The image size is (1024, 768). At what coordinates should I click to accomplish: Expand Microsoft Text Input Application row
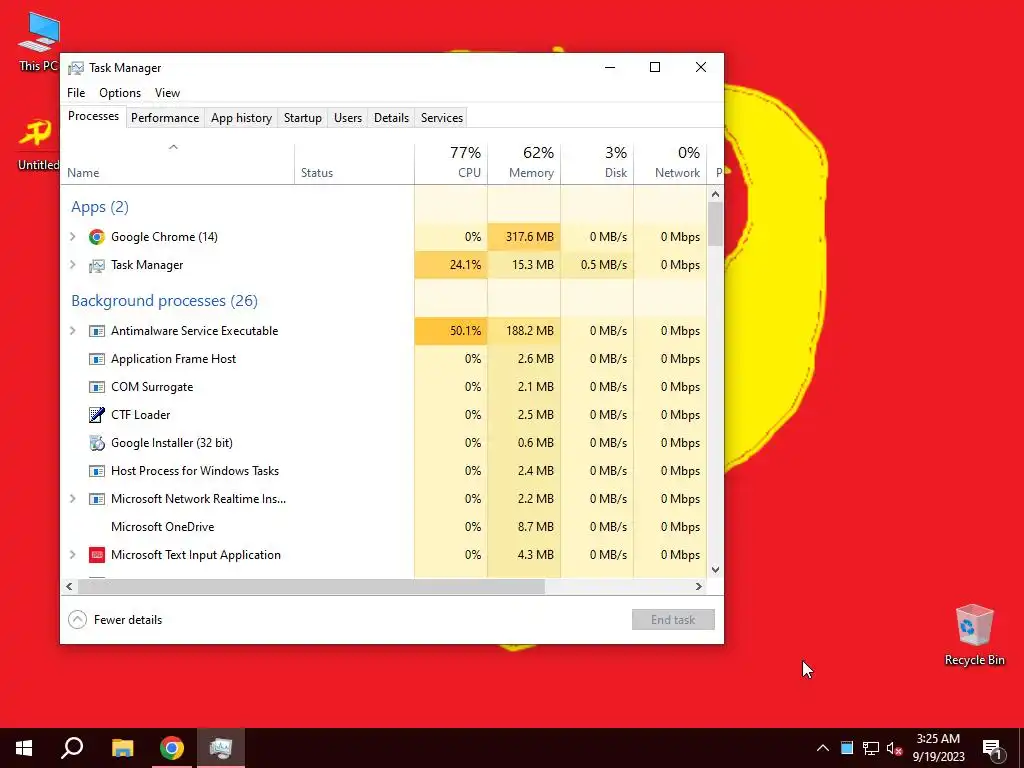pos(72,555)
